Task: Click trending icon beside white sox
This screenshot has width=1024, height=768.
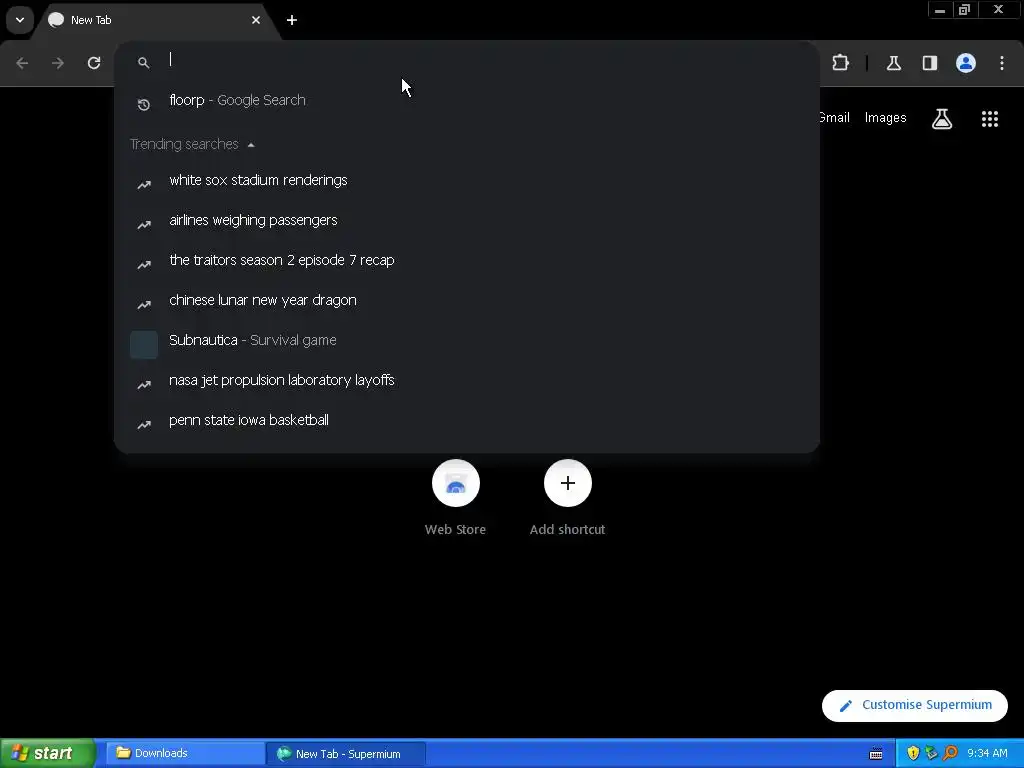Action: (144, 185)
